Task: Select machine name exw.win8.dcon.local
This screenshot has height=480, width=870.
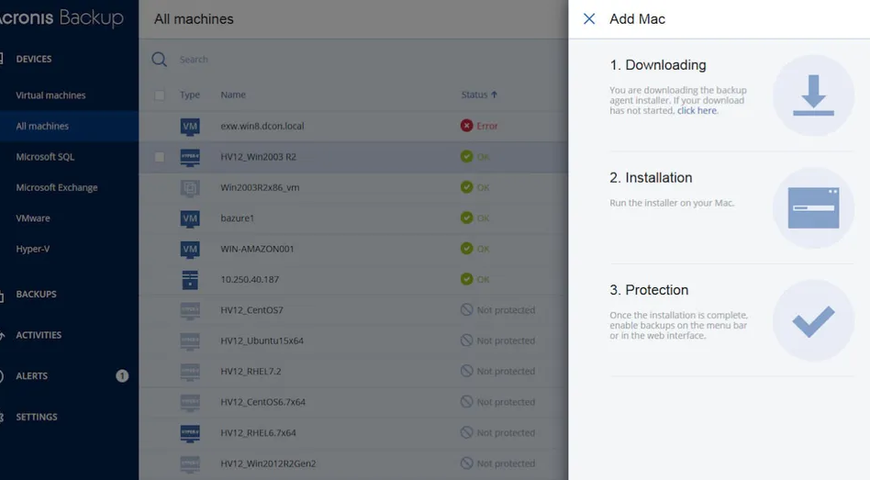Action: (262, 126)
